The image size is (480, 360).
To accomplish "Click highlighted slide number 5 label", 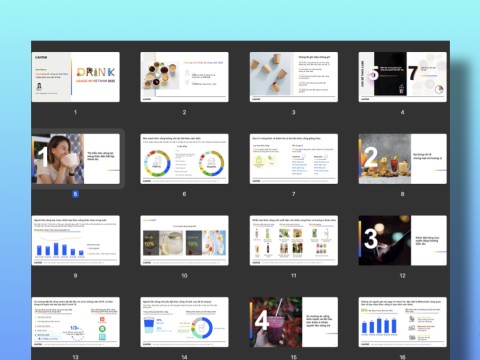I will [x=75, y=194].
